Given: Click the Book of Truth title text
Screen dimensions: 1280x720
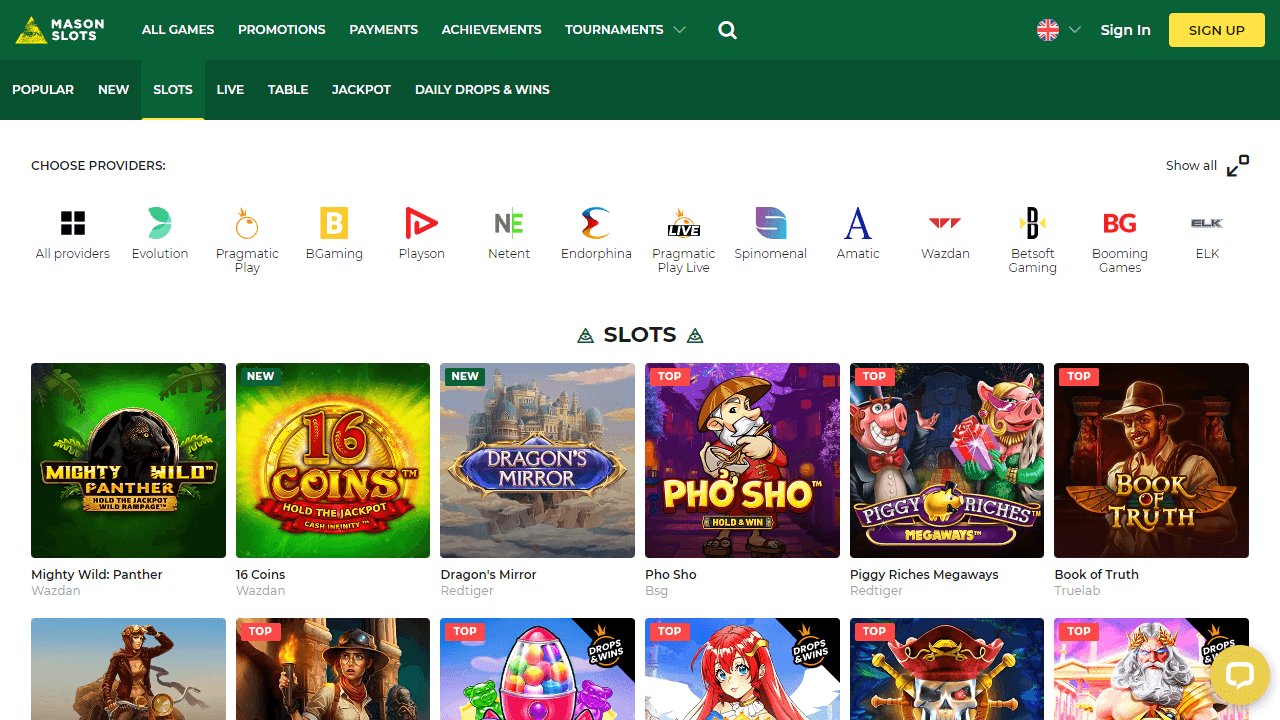Looking at the screenshot, I should point(1096,575).
